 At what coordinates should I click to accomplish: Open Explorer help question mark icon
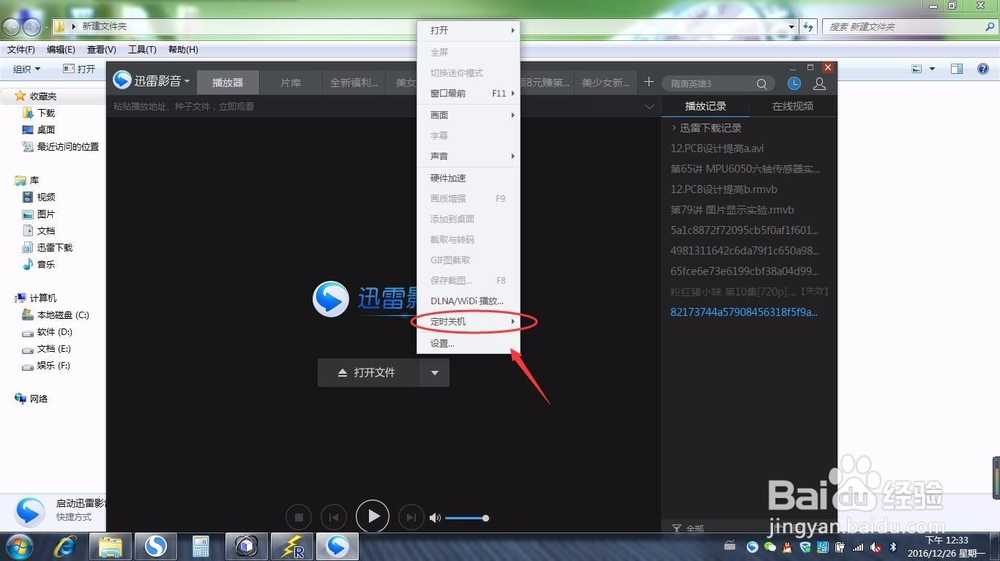(983, 69)
